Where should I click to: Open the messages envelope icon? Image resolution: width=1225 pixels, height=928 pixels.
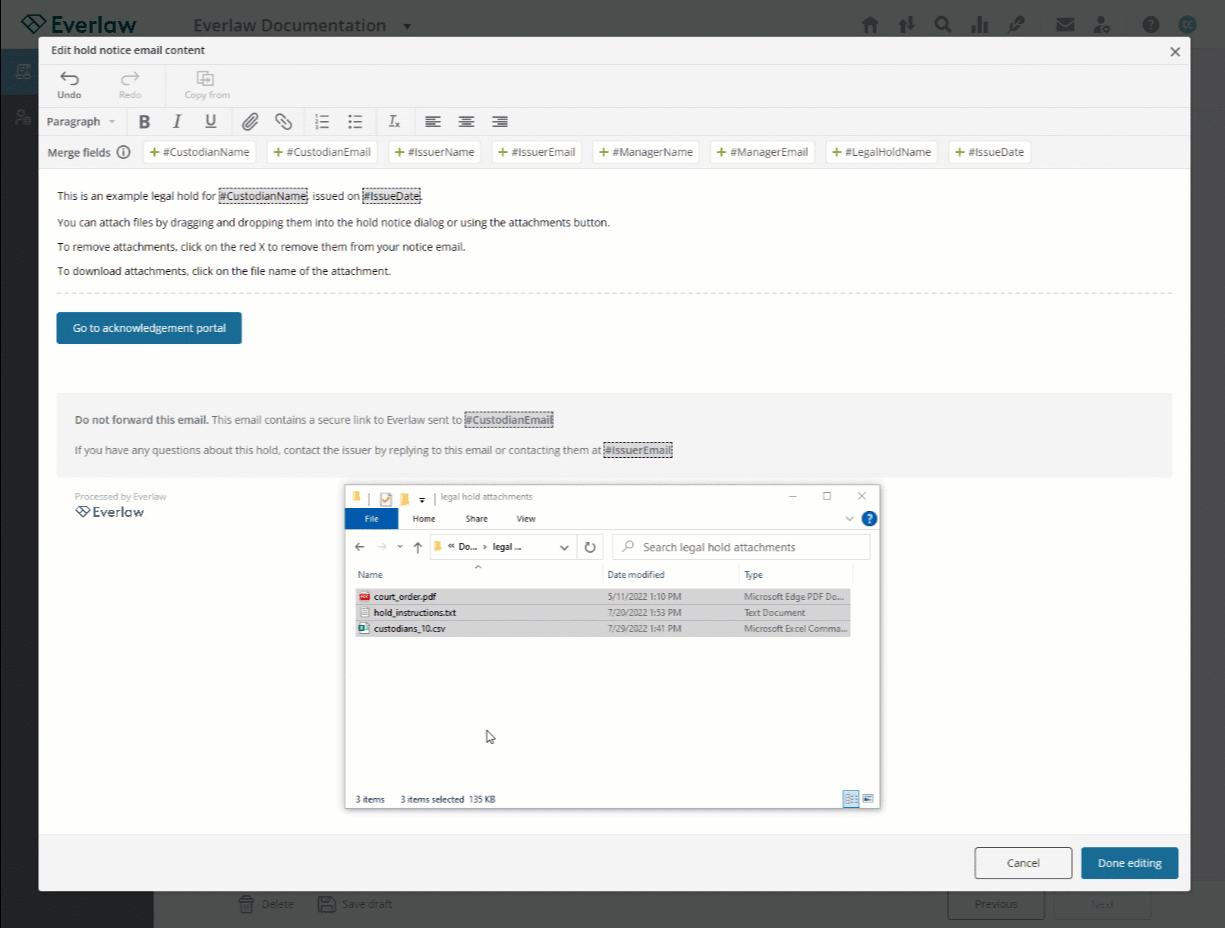tap(1065, 24)
